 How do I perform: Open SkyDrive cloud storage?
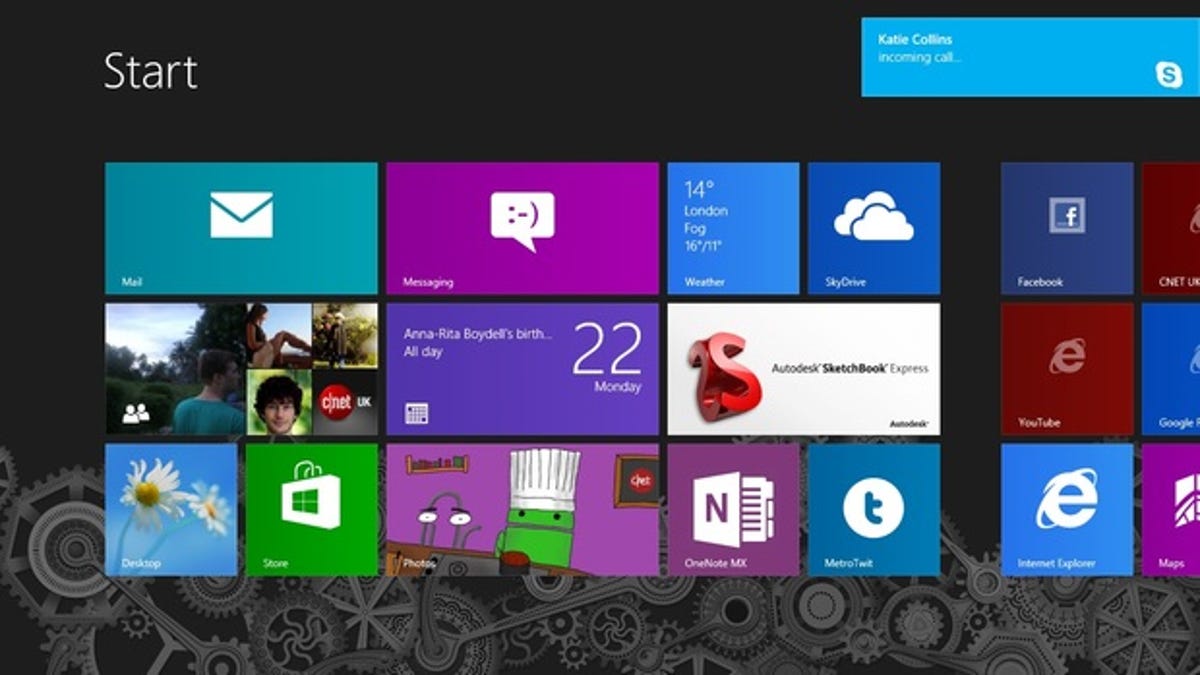pos(875,228)
